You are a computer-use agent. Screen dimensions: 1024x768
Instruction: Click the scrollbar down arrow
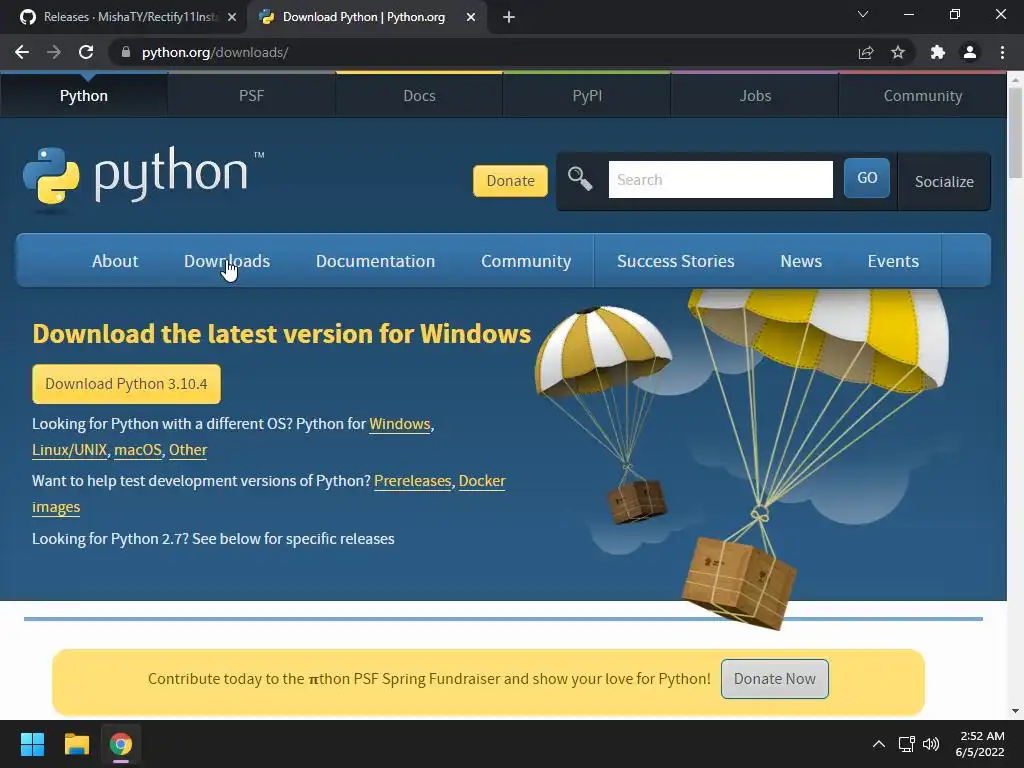point(1015,711)
